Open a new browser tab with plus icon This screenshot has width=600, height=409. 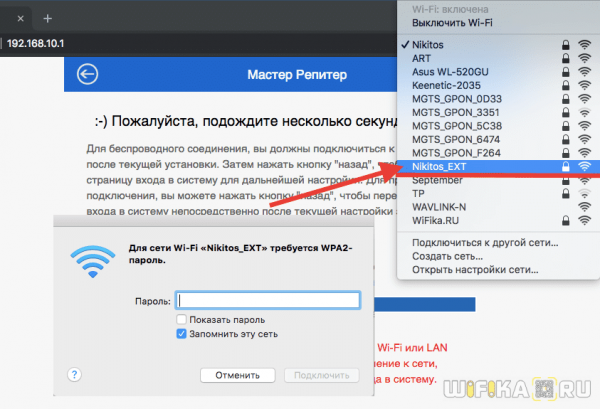pyautogui.click(x=47, y=18)
